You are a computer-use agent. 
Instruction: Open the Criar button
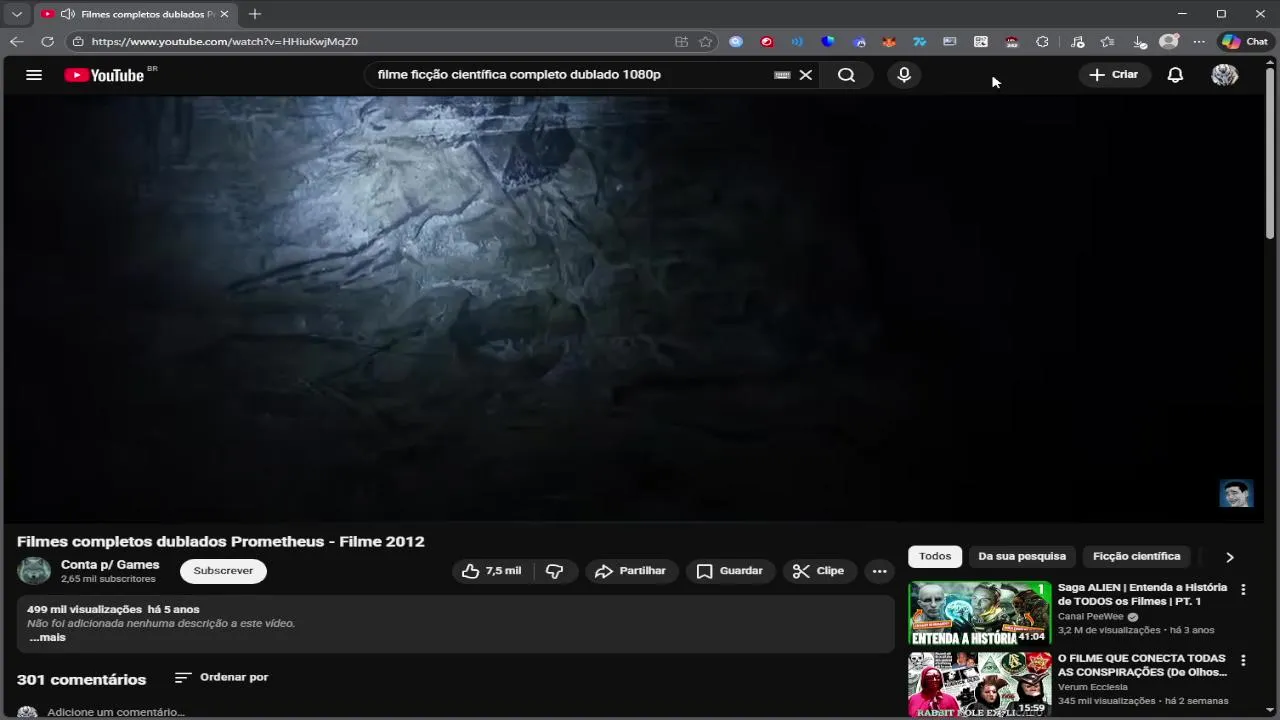coord(1114,75)
